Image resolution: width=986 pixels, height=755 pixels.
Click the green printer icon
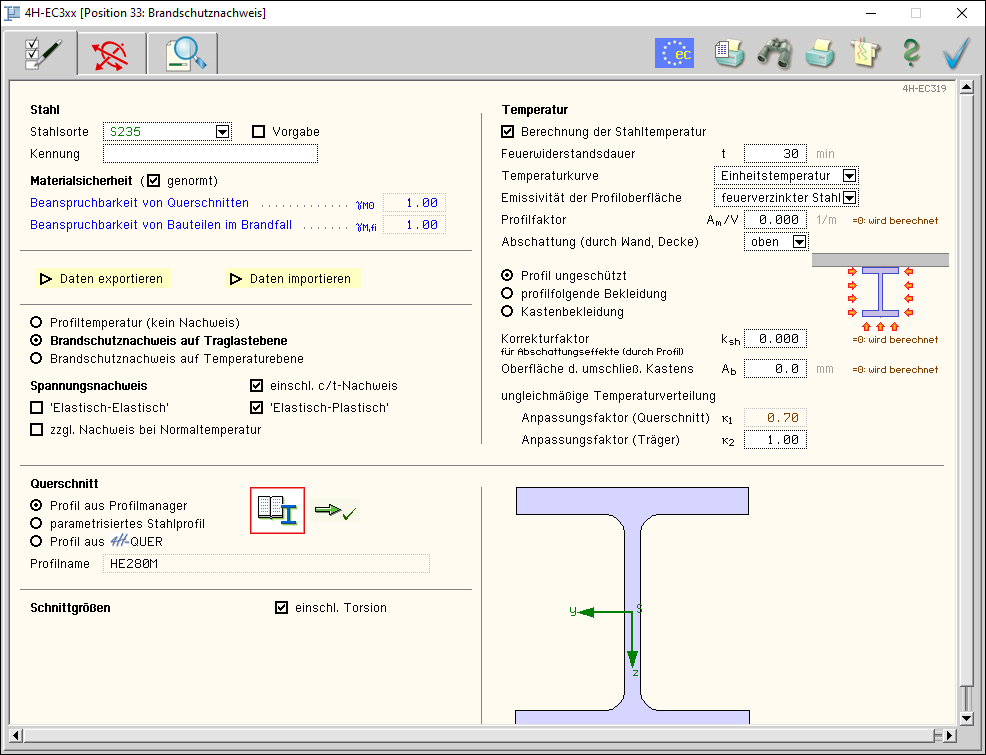[820, 53]
